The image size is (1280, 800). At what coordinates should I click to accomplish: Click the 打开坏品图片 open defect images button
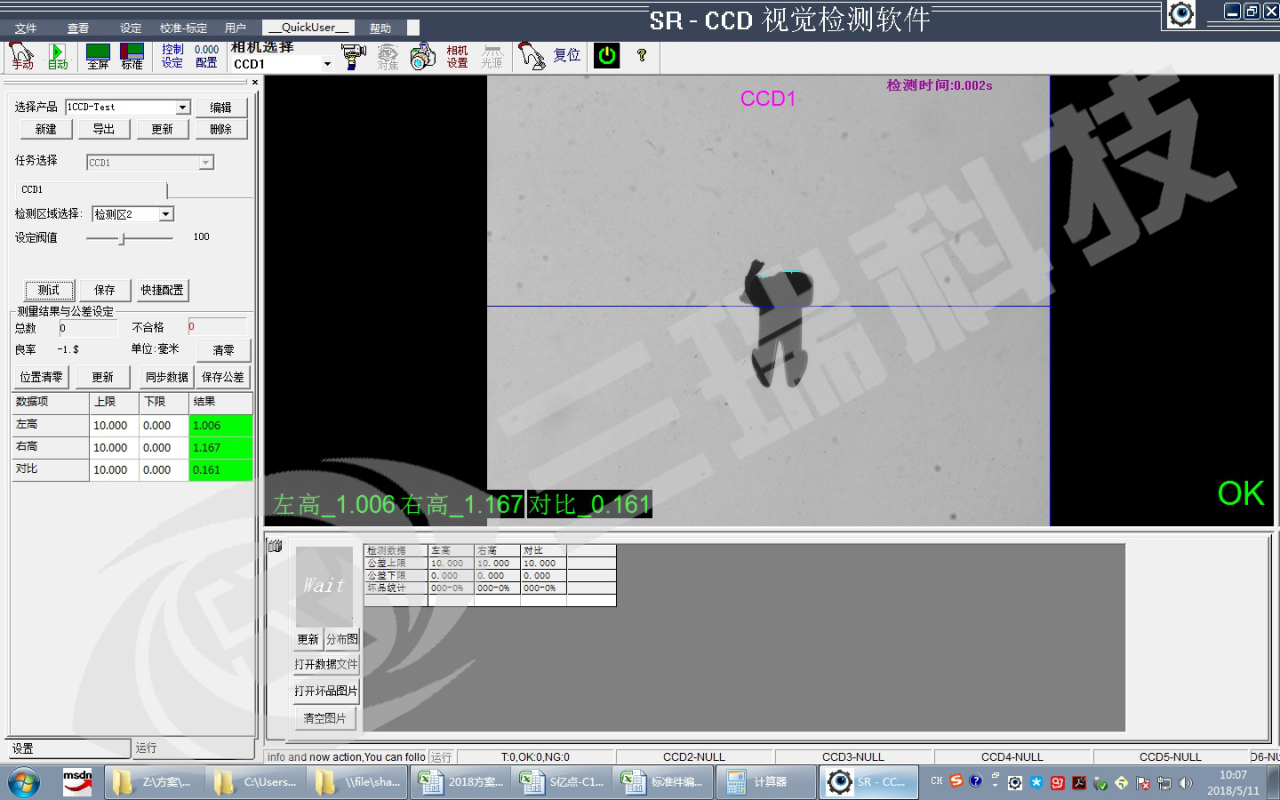(x=326, y=691)
